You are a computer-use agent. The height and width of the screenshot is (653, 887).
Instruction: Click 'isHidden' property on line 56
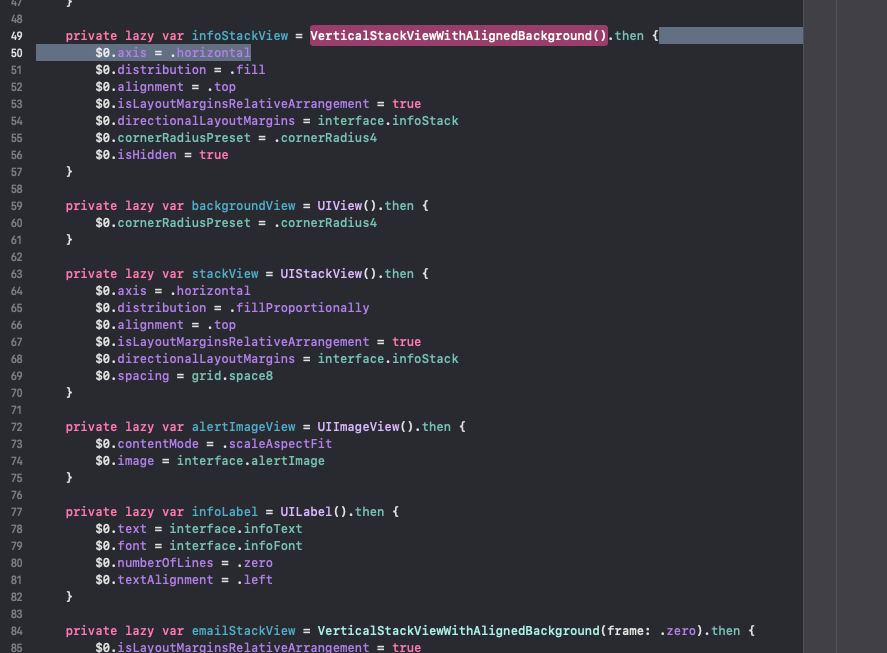147,154
